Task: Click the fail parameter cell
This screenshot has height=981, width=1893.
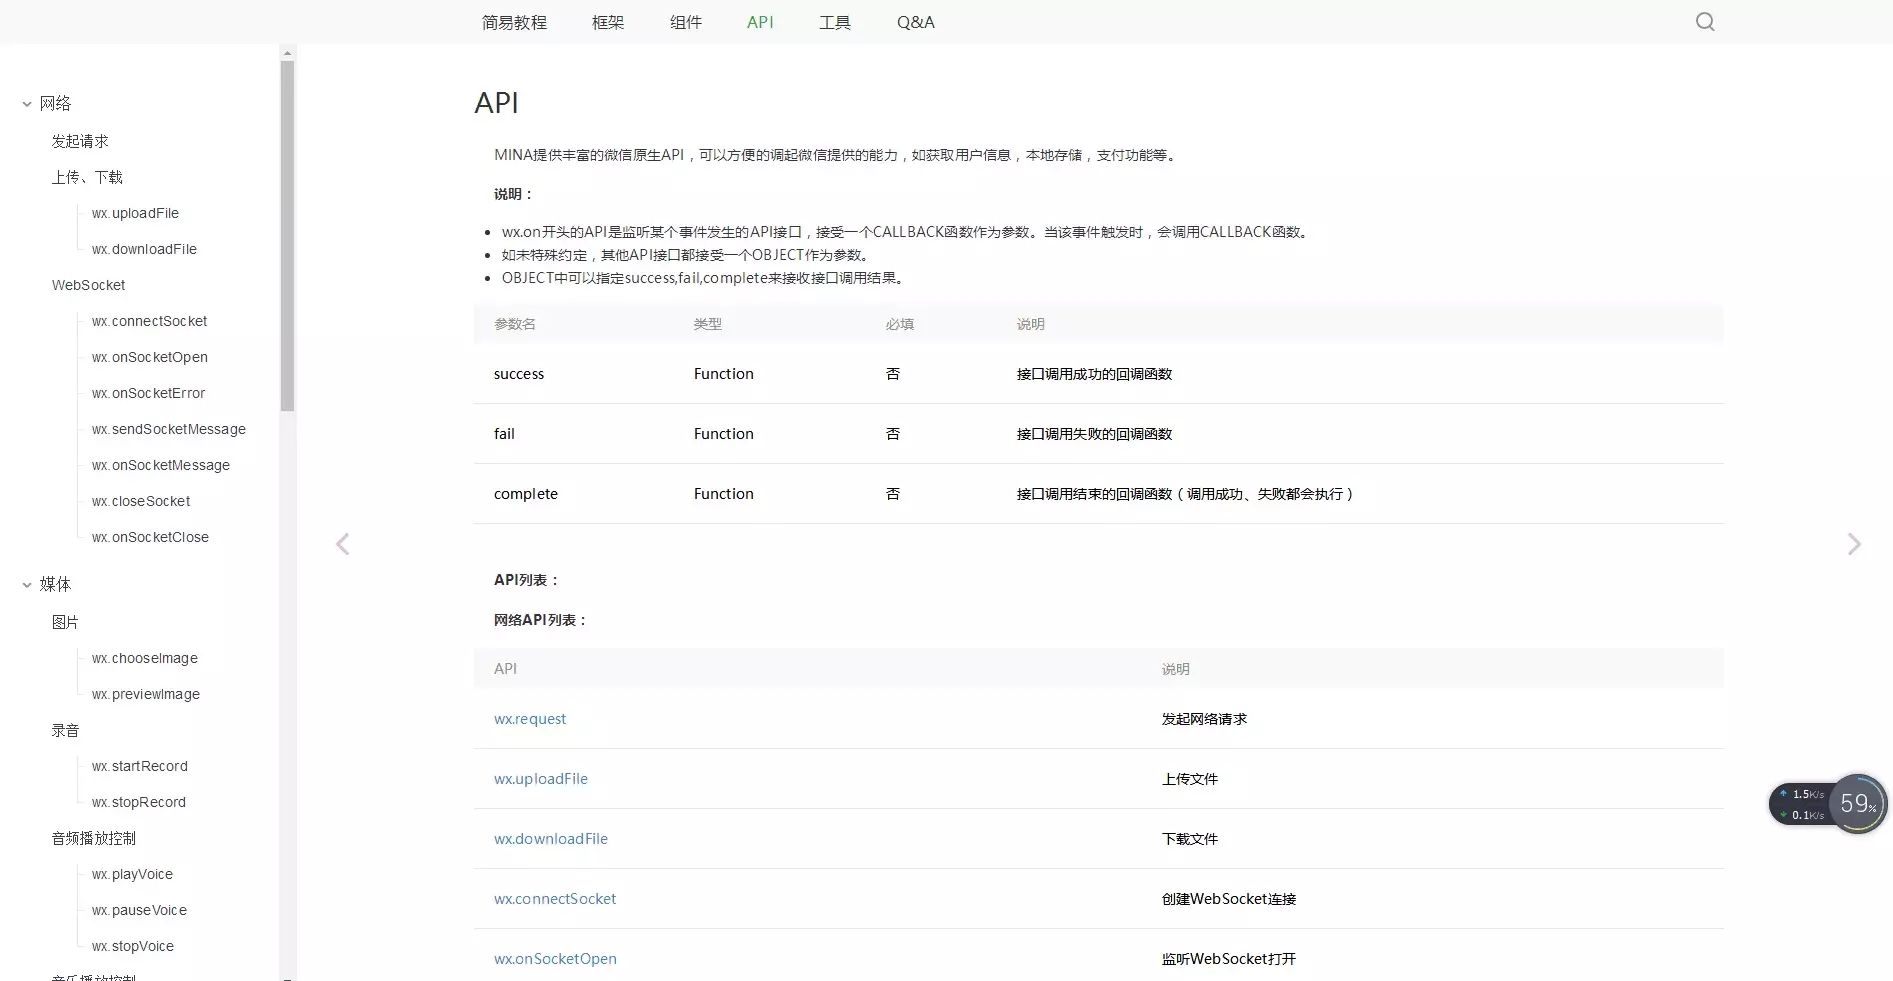Action: tap(504, 434)
